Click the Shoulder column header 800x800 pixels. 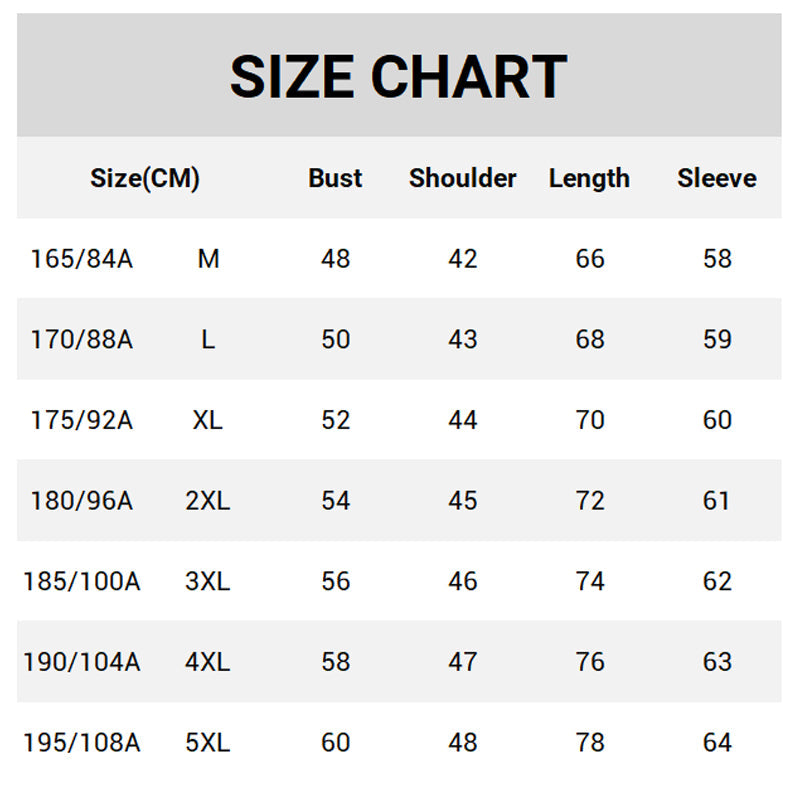(x=462, y=179)
